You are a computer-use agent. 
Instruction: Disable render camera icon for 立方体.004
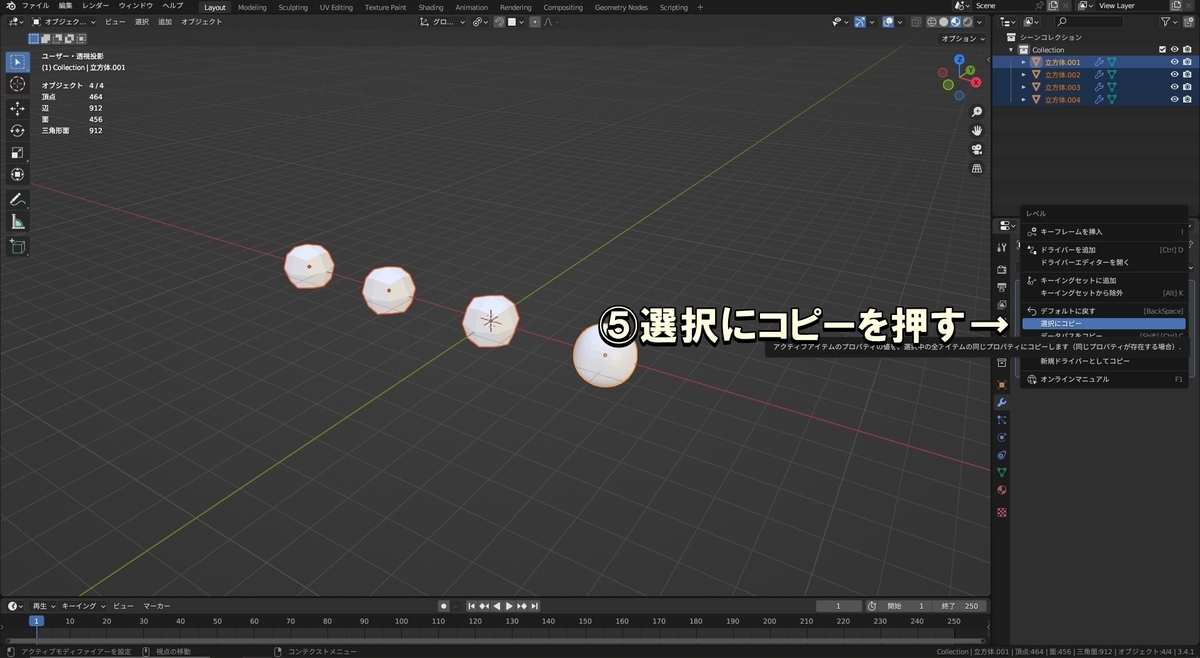[1187, 100]
